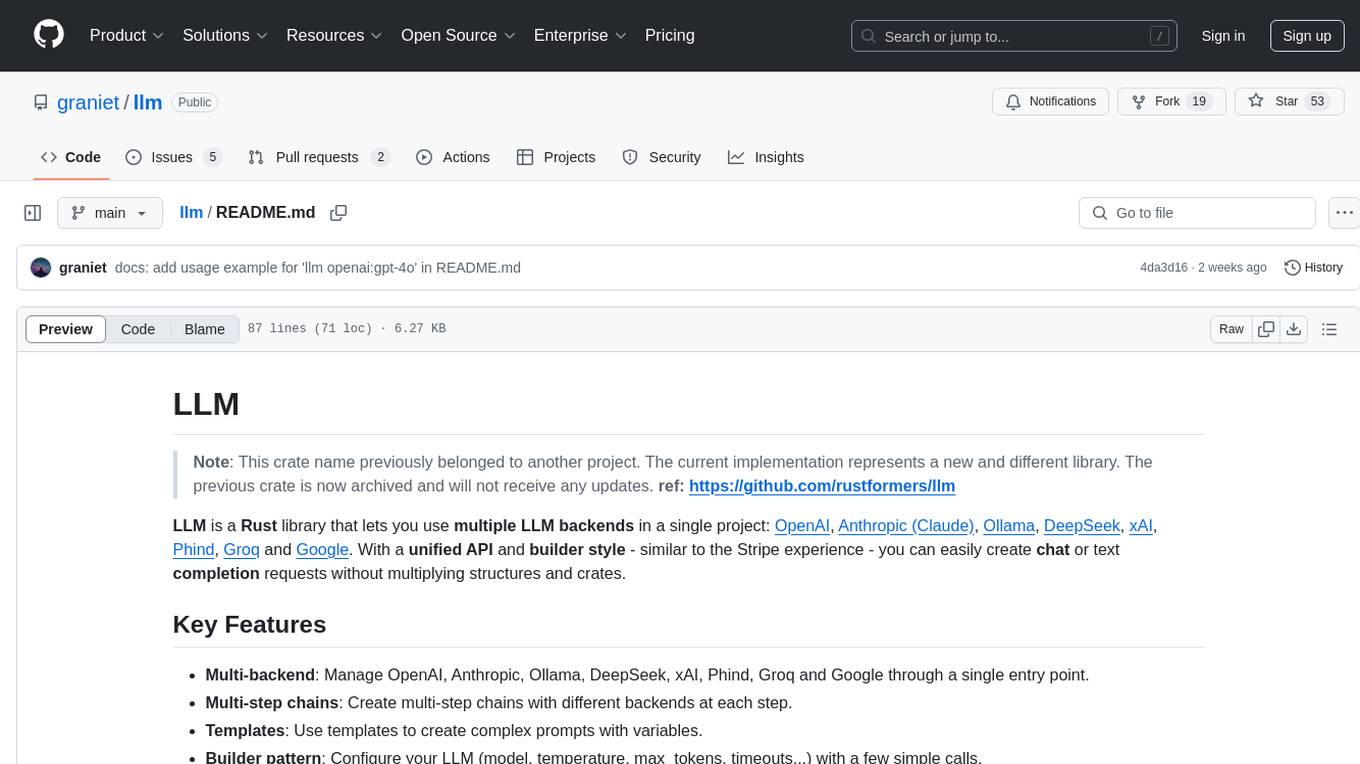Viewport: 1360px width, 764px height.
Task: Switch to the Actions tab
Action: (x=453, y=157)
